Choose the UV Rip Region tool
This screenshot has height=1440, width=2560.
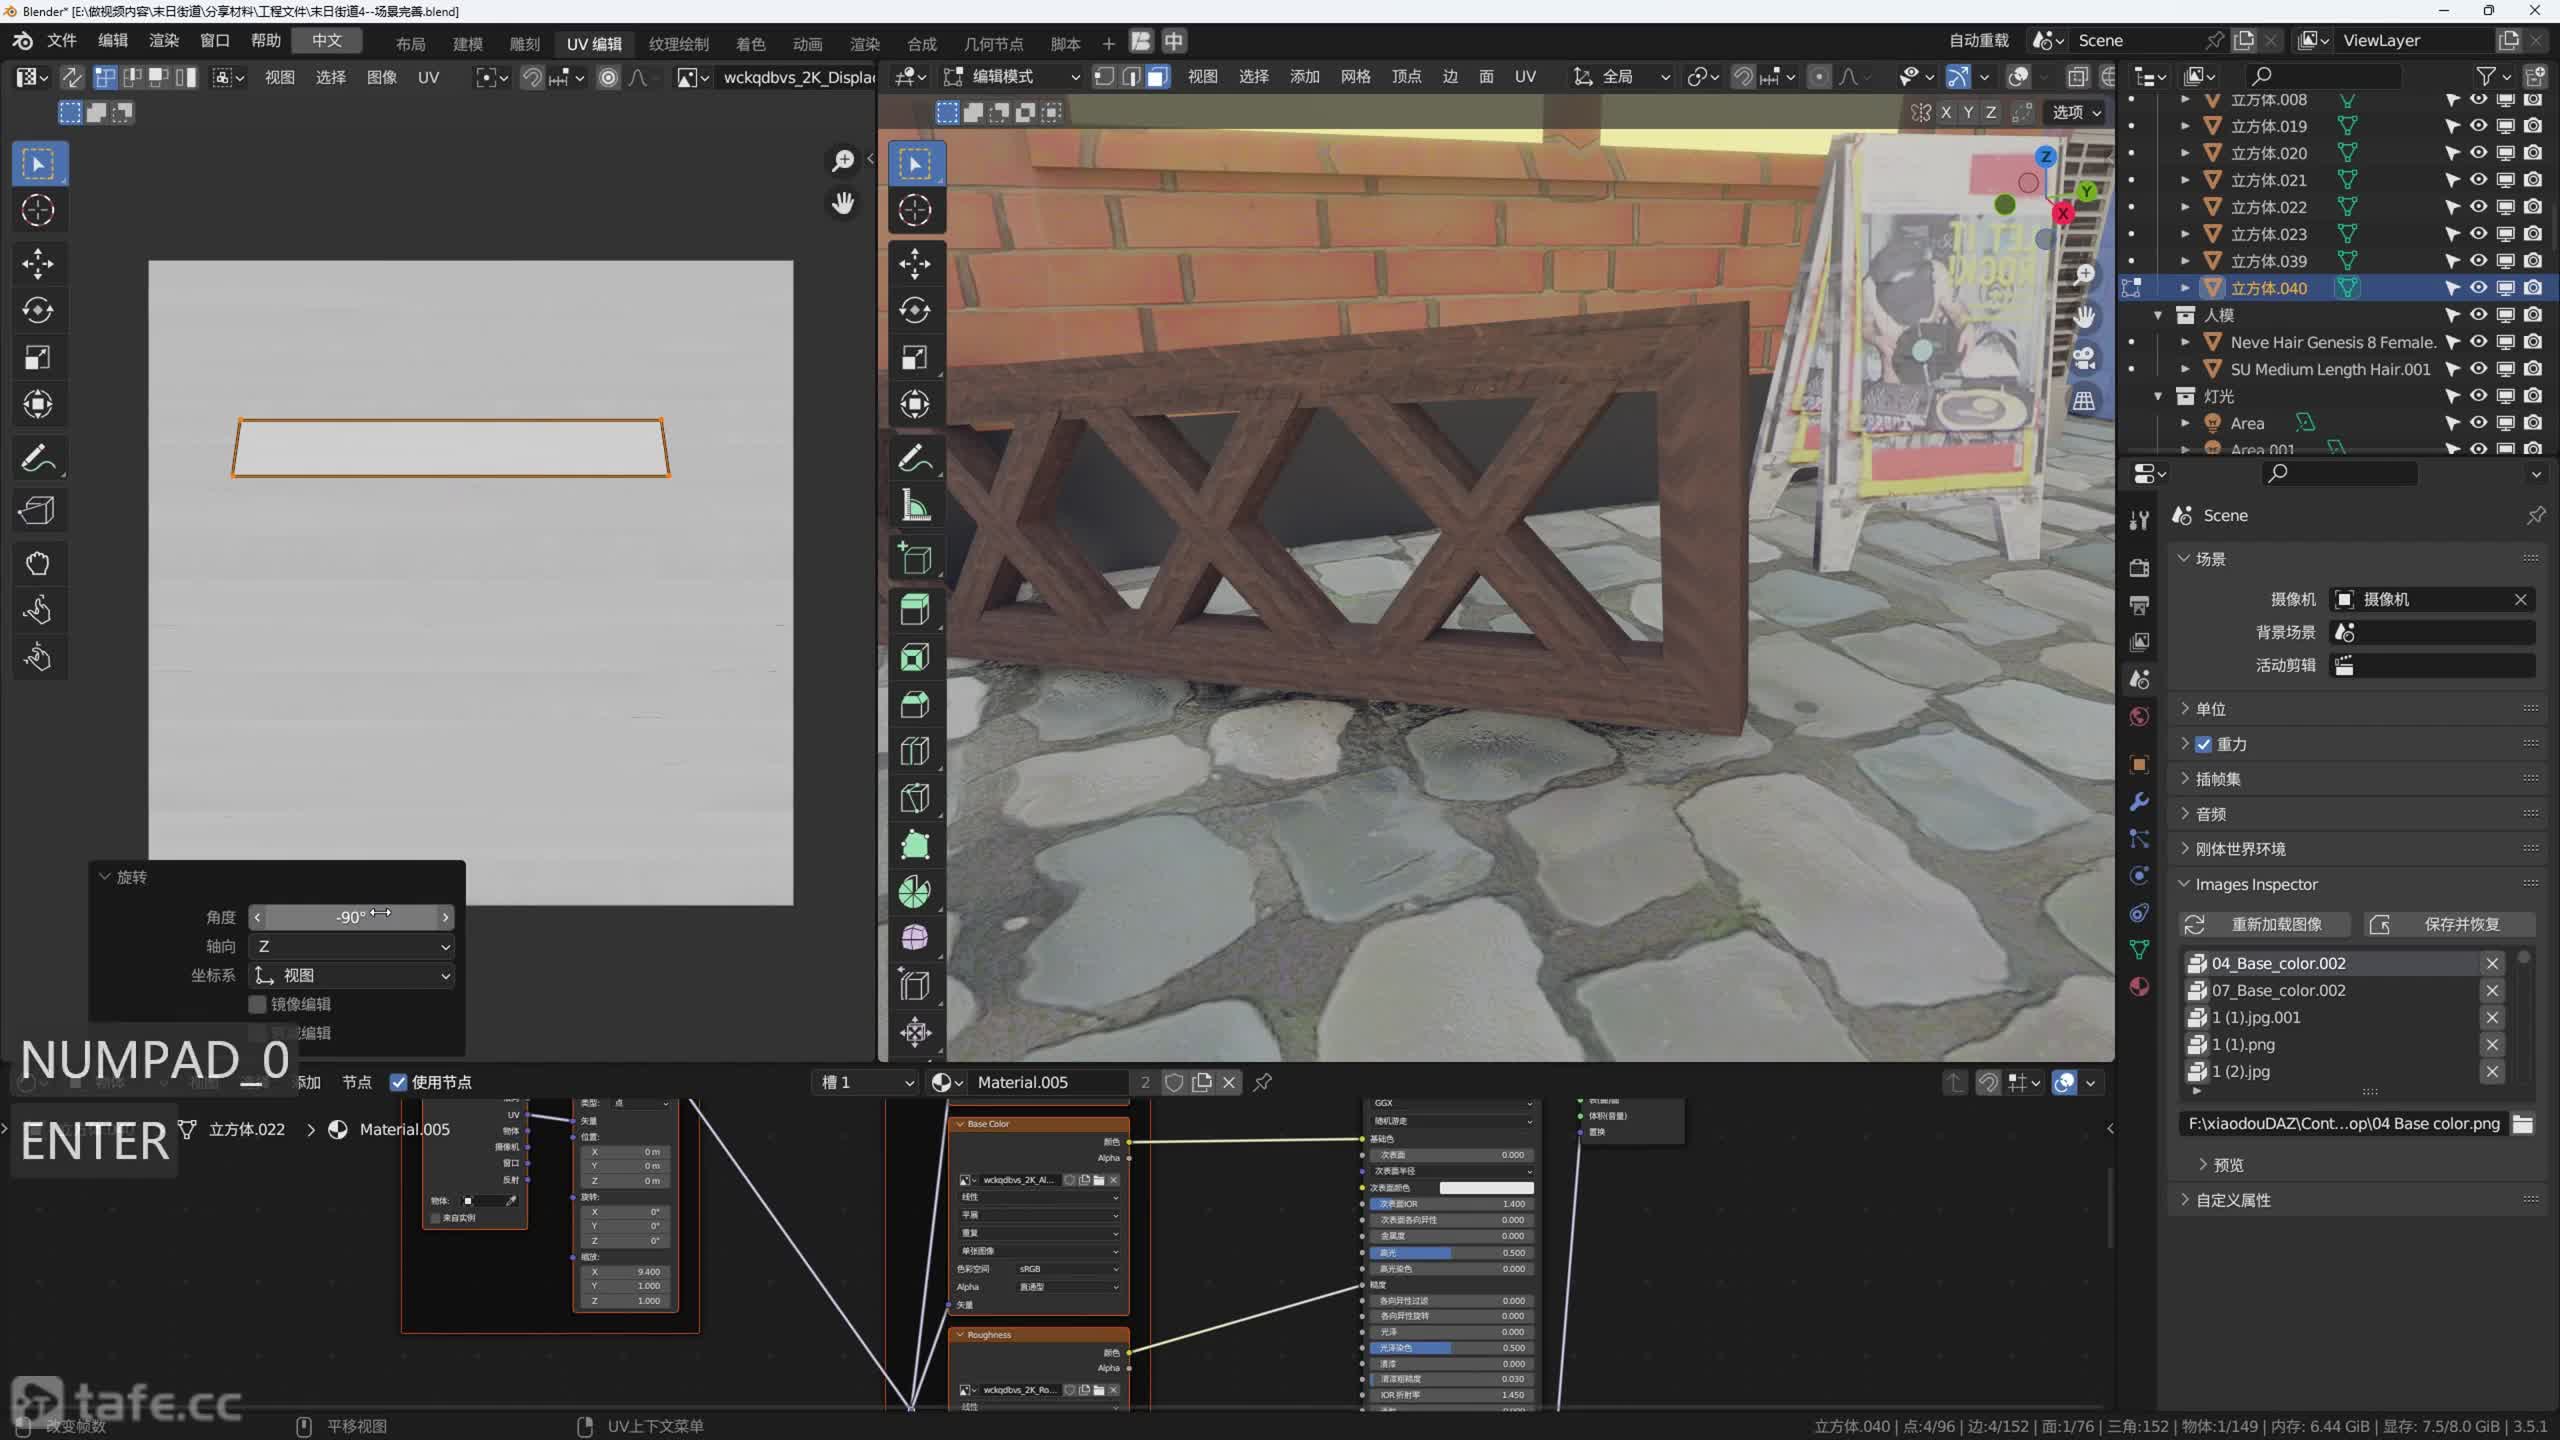pos(38,510)
